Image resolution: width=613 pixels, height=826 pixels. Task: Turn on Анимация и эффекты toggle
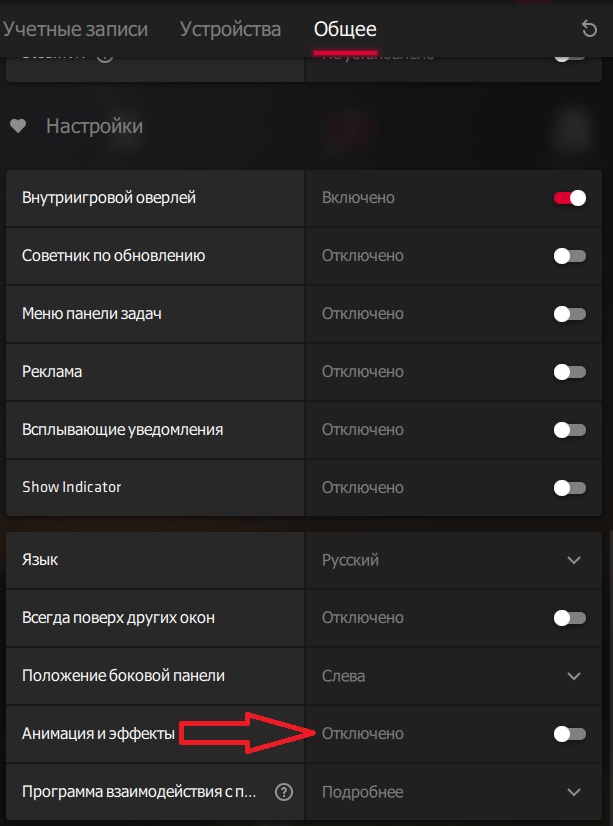tap(570, 734)
